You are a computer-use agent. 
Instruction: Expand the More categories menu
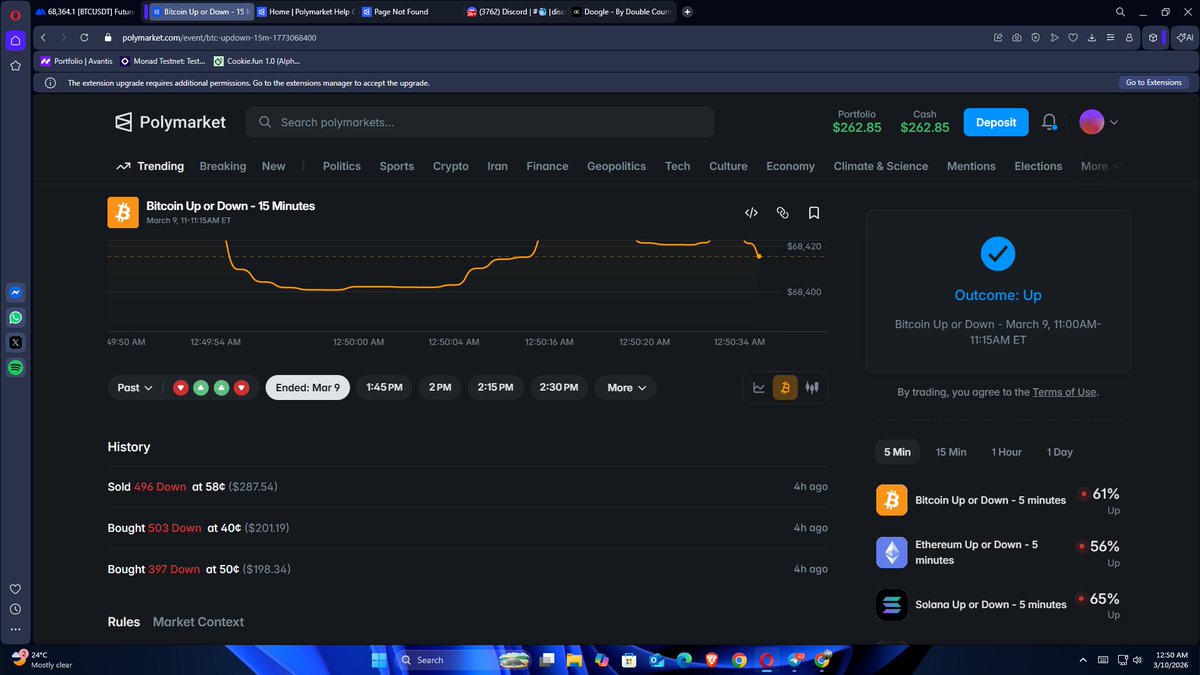click(1100, 166)
